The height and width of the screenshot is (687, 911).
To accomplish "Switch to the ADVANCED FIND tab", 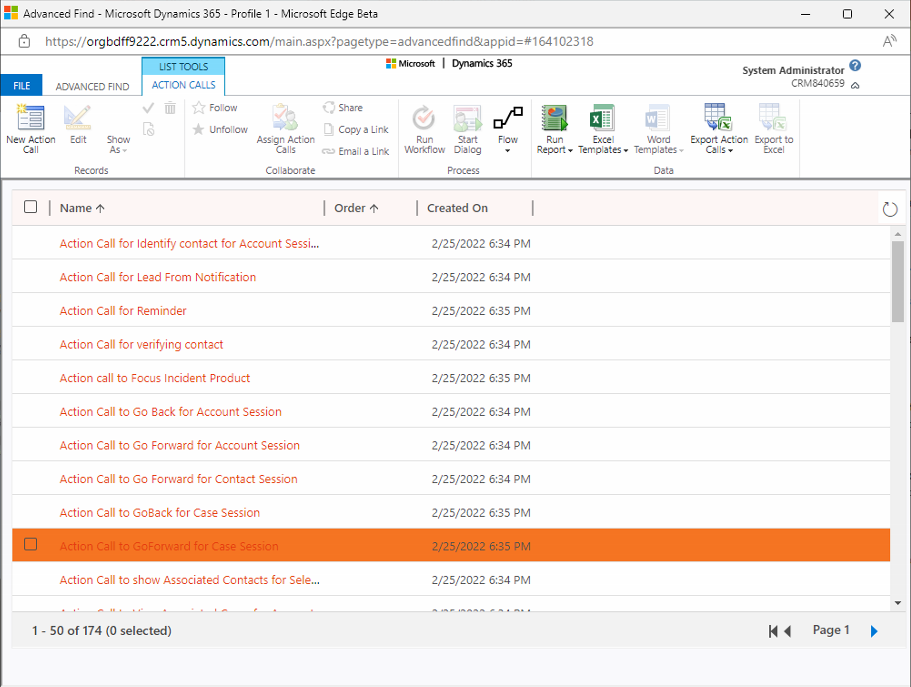I will pyautogui.click(x=92, y=87).
